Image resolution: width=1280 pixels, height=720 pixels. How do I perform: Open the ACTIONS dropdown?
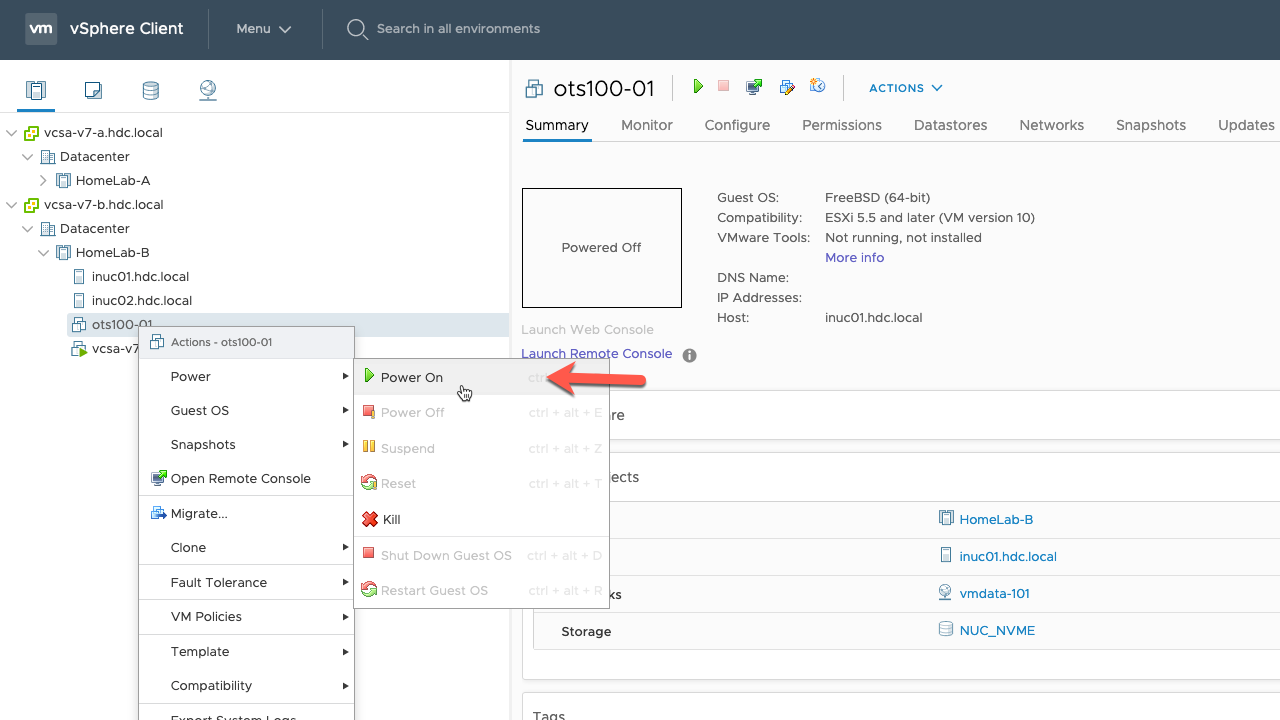tap(906, 88)
